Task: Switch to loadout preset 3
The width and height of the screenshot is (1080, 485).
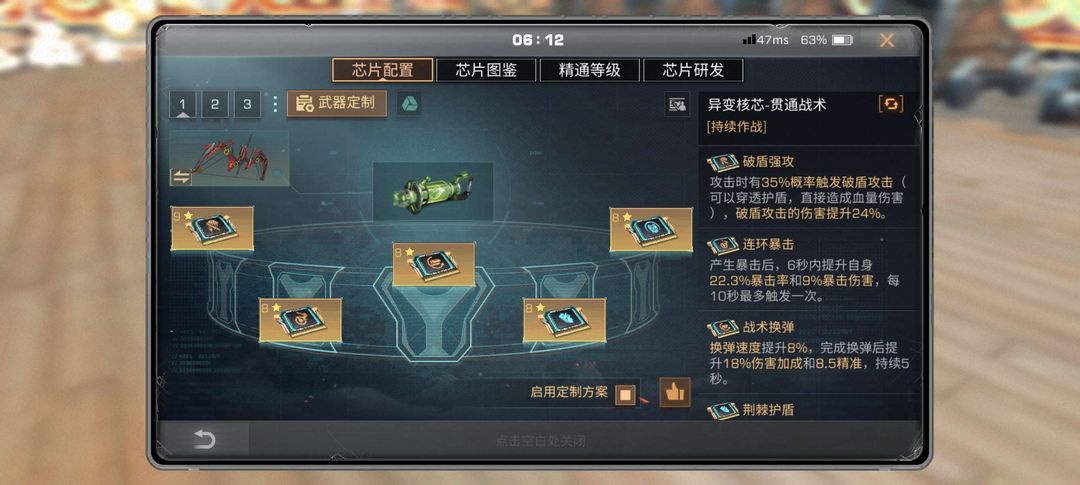Action: point(247,105)
